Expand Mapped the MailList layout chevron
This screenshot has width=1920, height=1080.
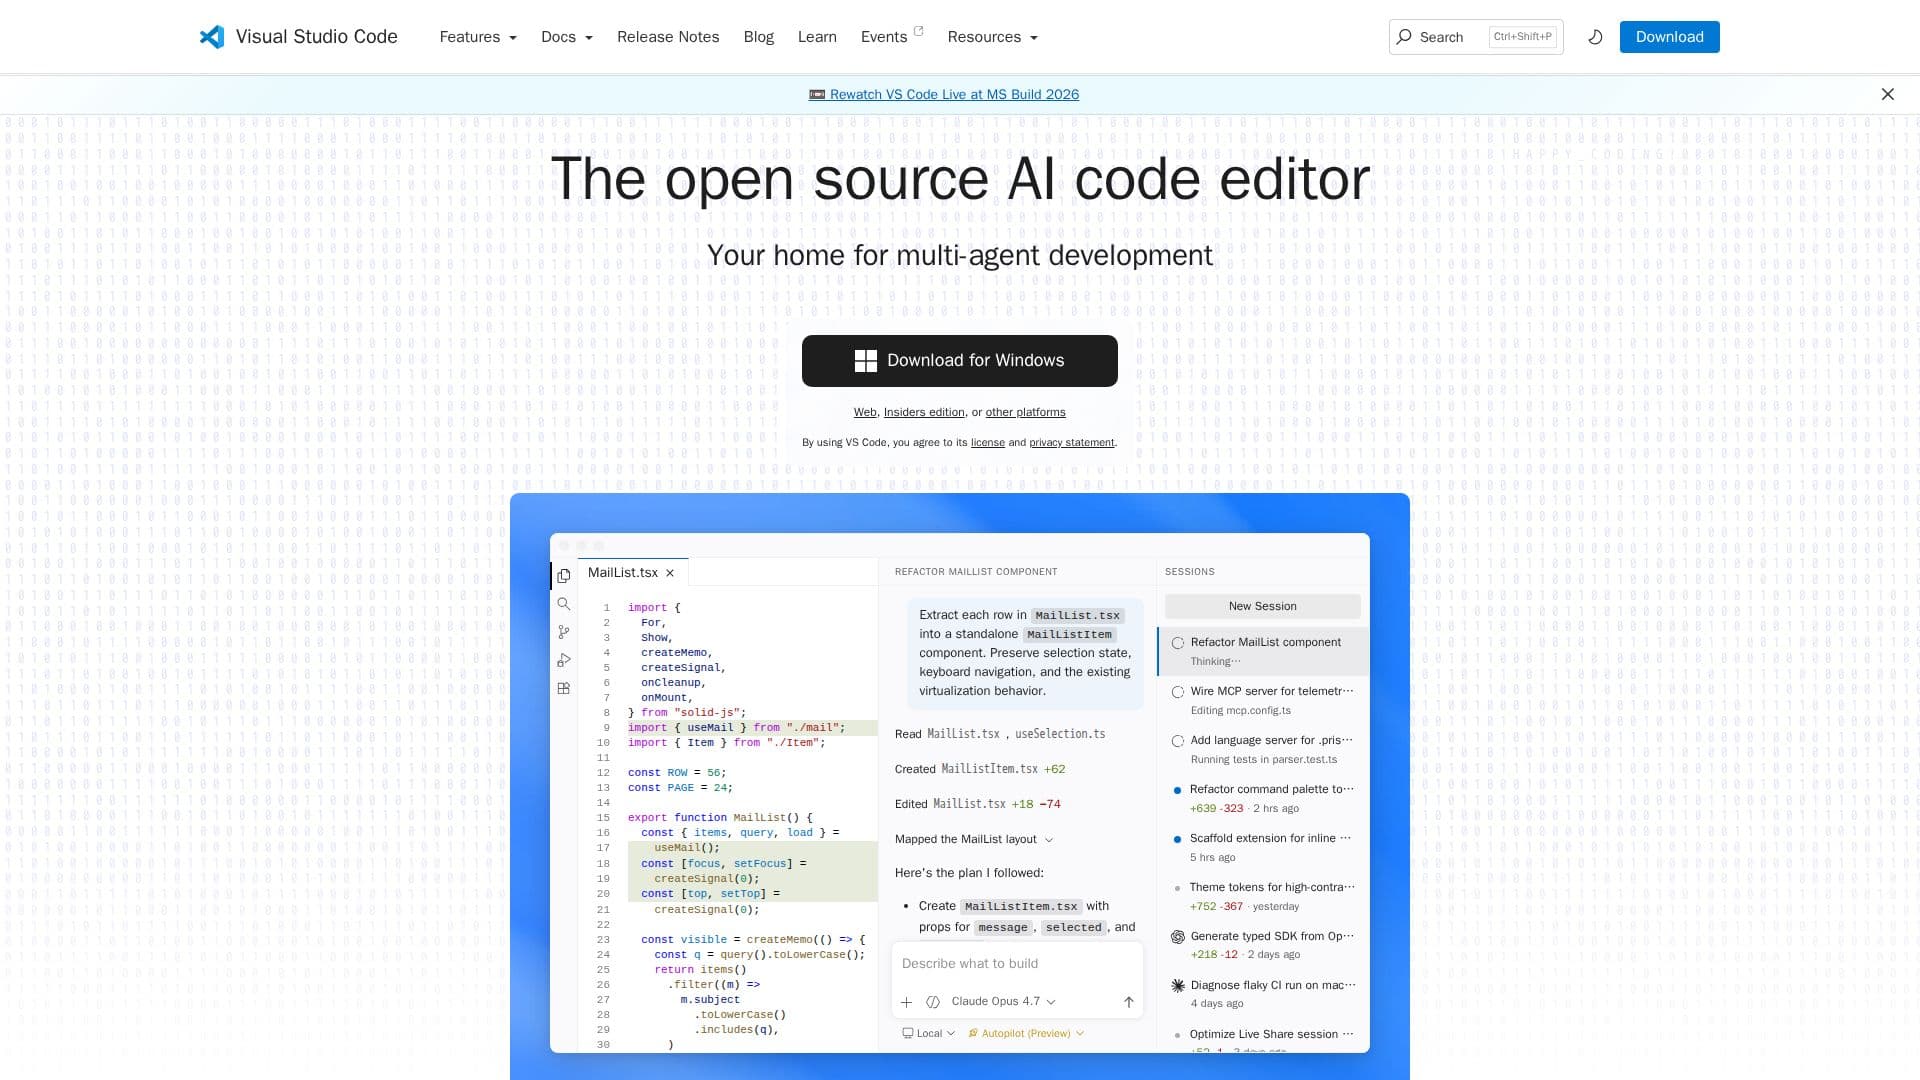(x=1048, y=840)
